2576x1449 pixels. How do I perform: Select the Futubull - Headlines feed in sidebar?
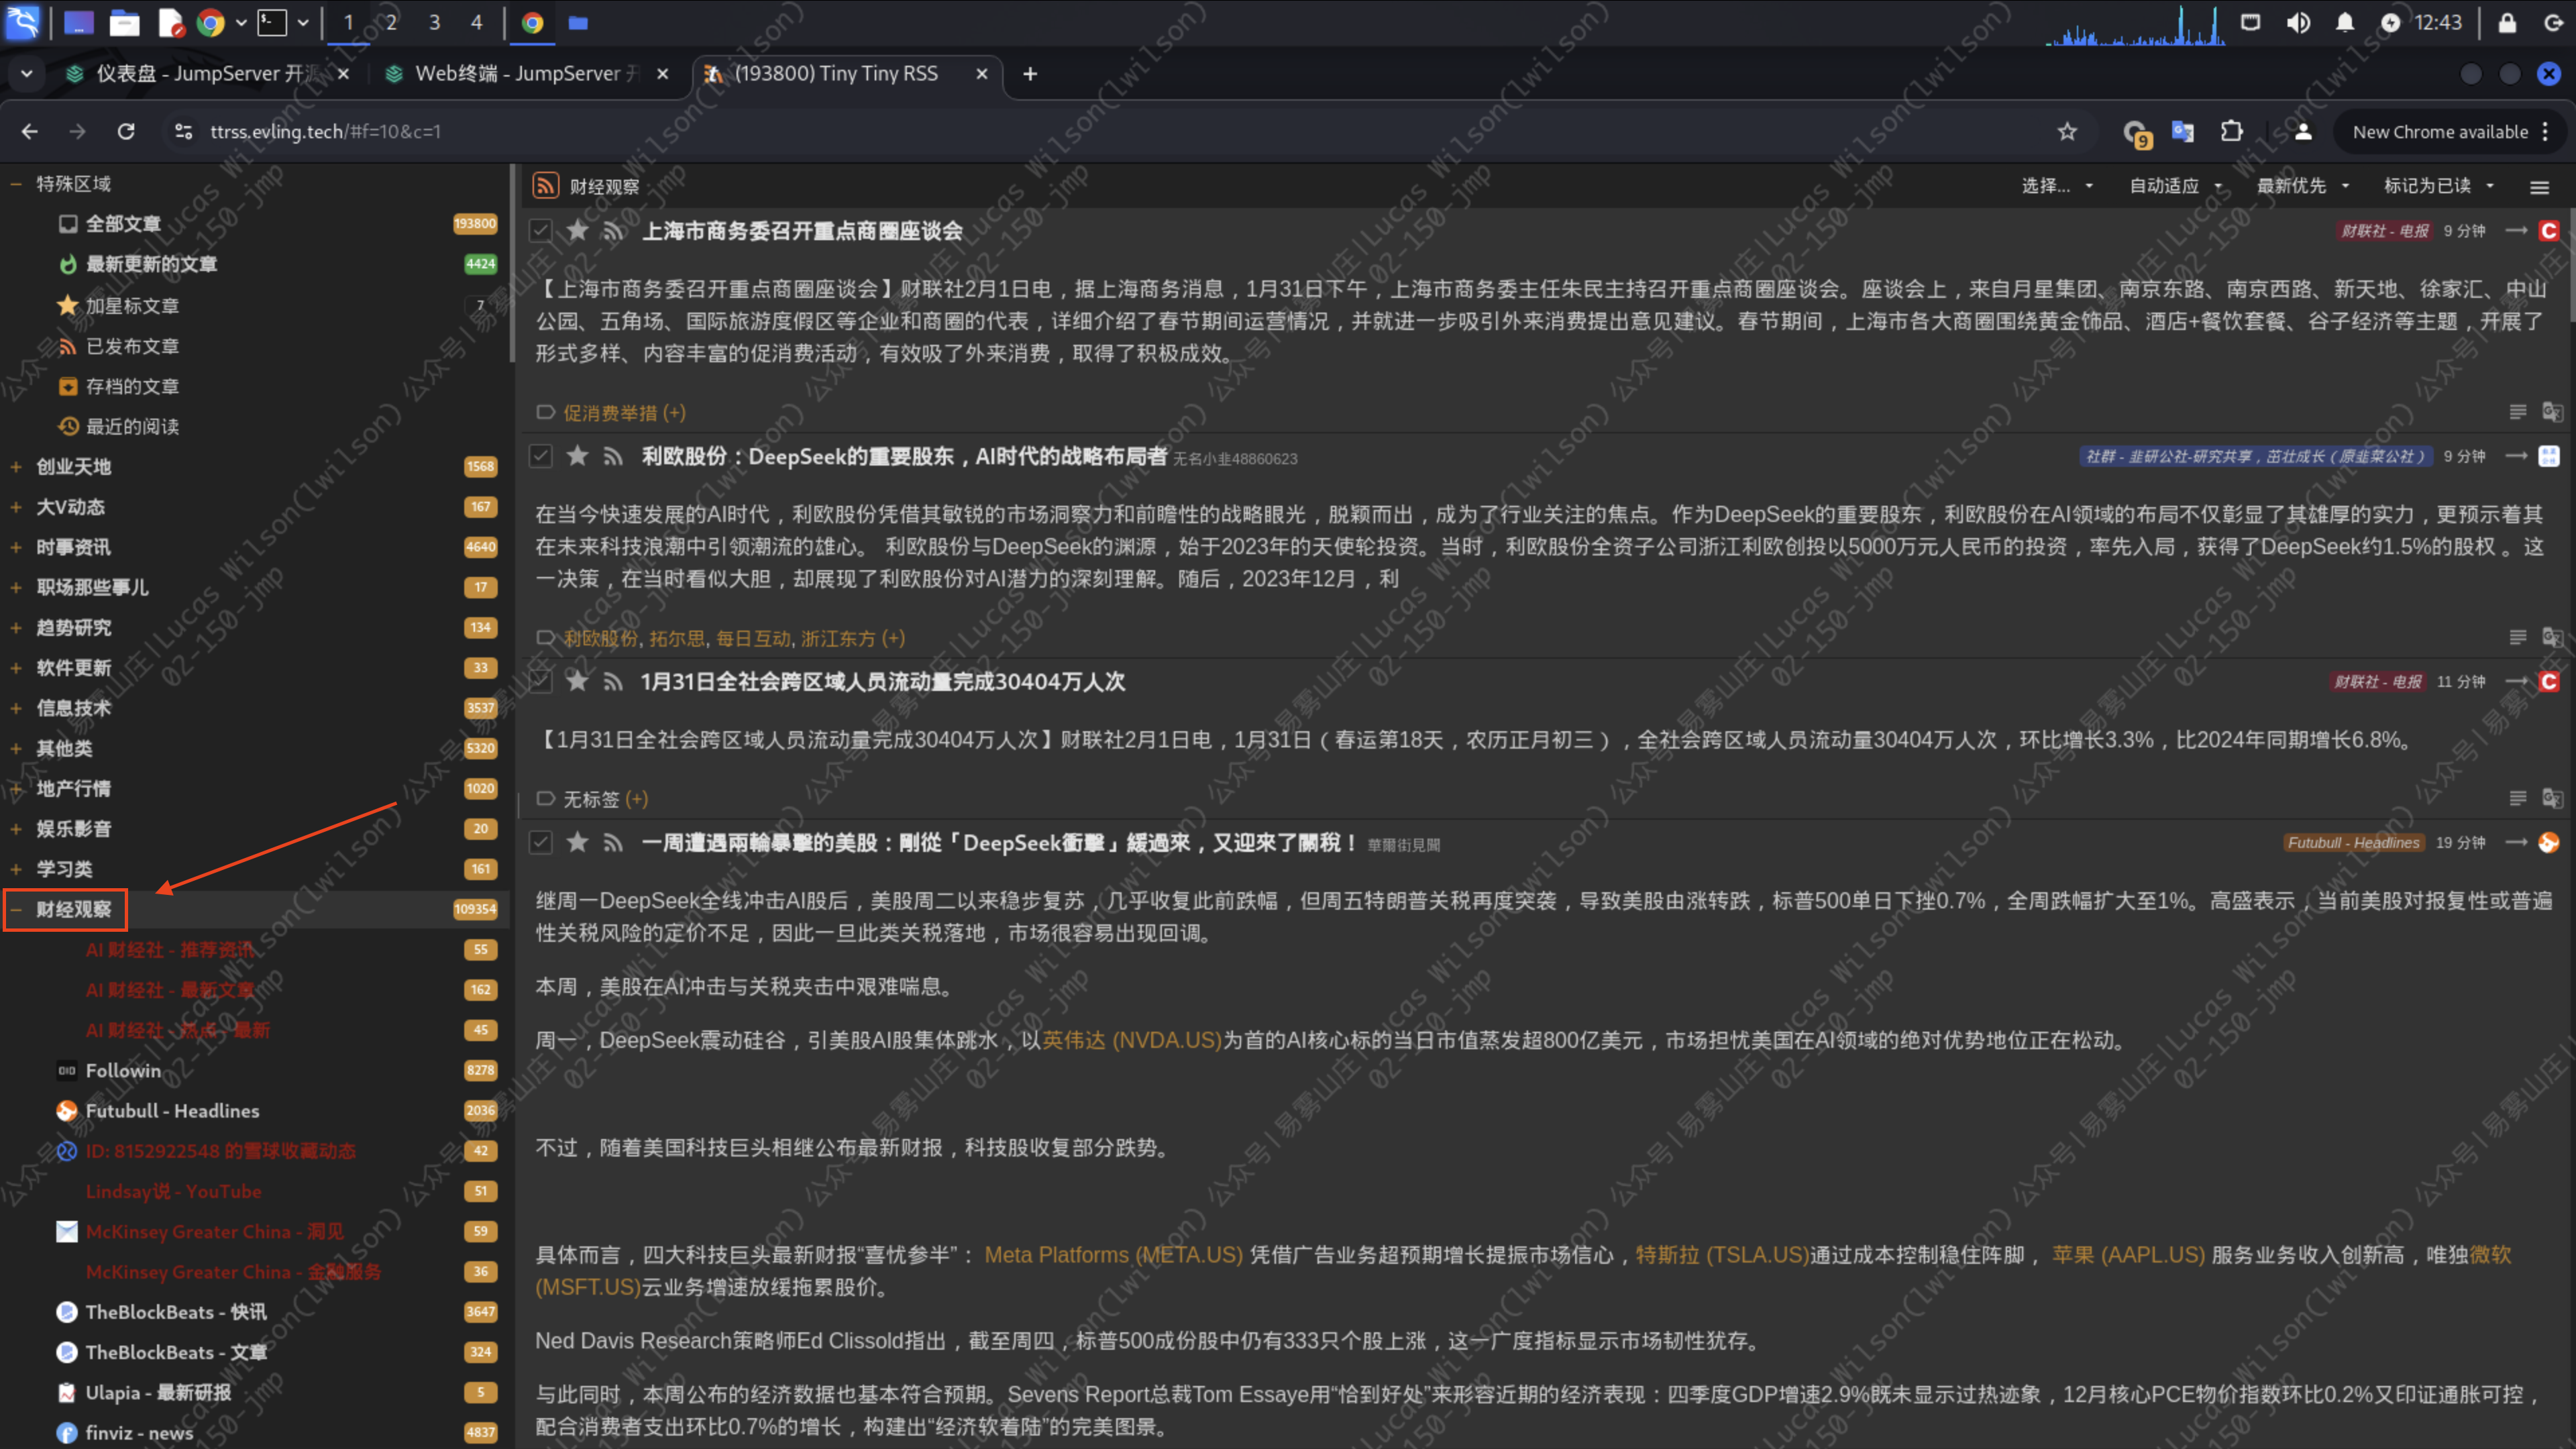pyautogui.click(x=172, y=1111)
